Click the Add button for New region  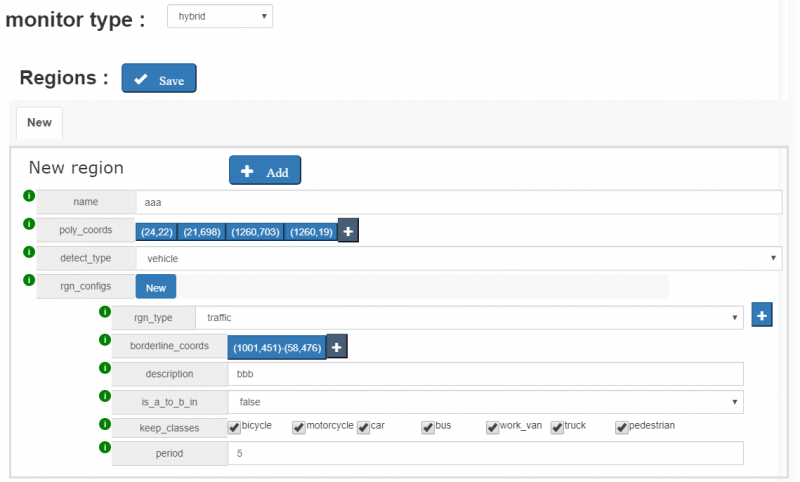265,171
